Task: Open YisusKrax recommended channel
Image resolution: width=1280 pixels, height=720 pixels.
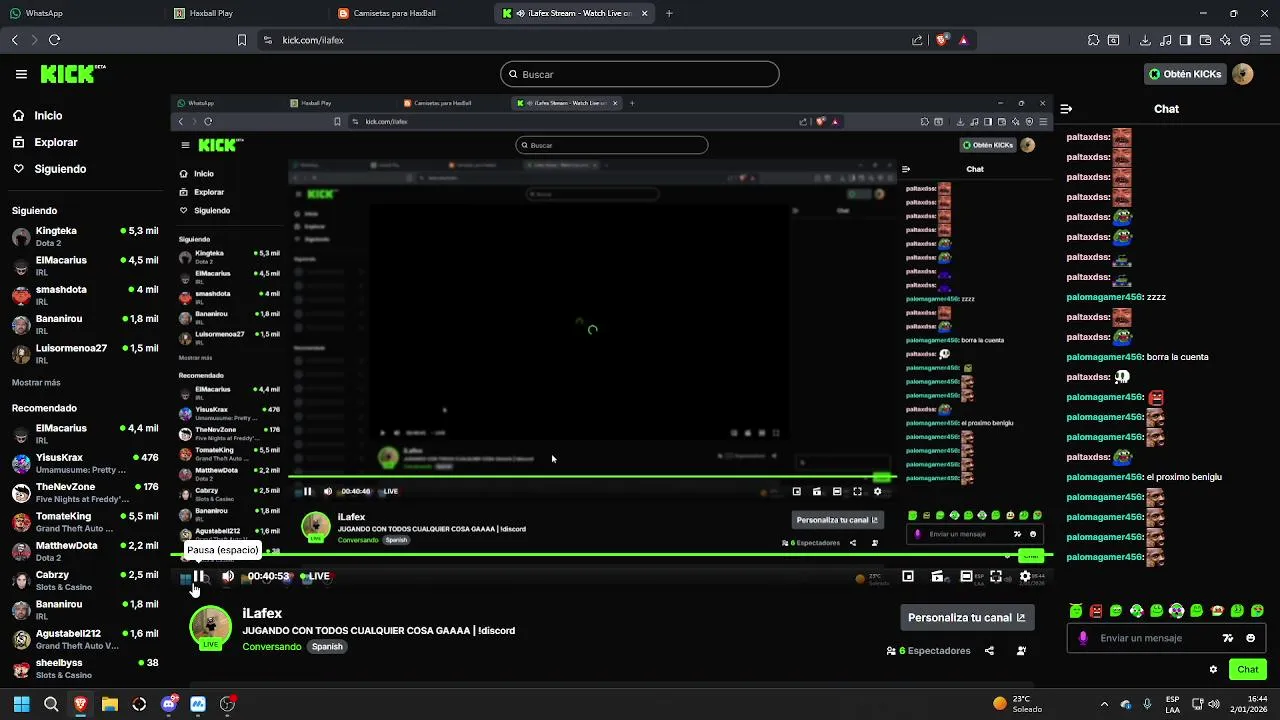Action: [x=85, y=463]
